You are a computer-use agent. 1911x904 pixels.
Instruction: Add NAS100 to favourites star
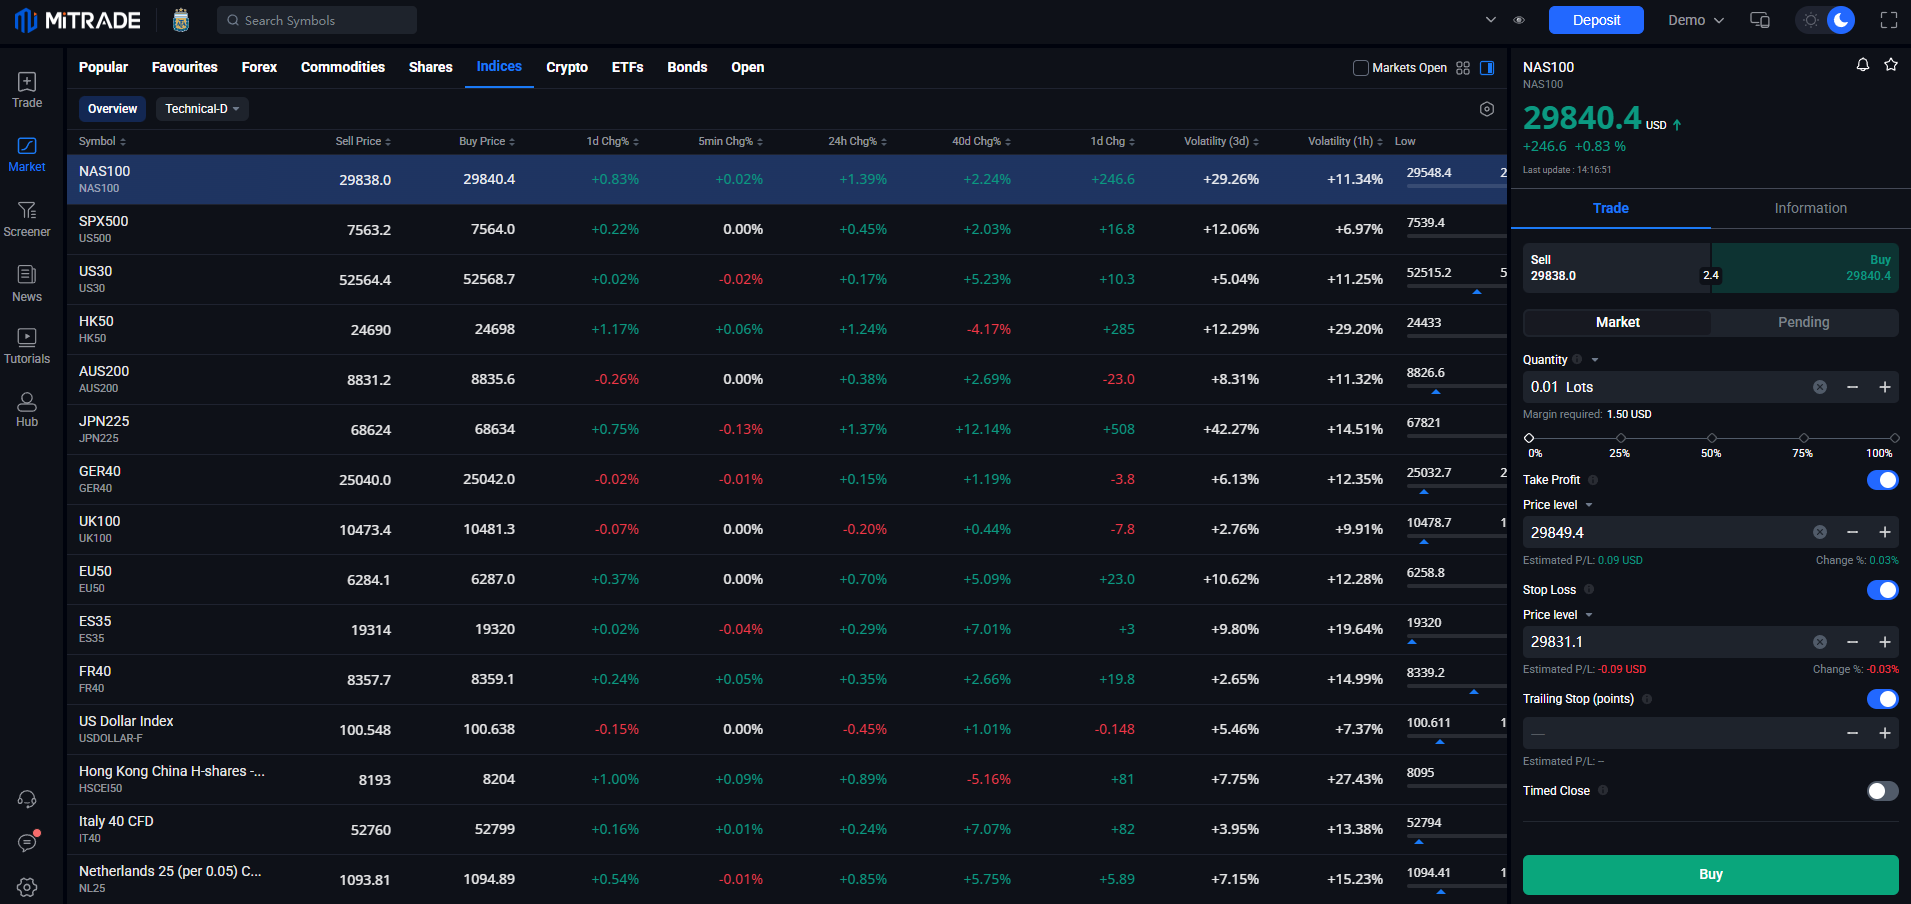pos(1891,65)
